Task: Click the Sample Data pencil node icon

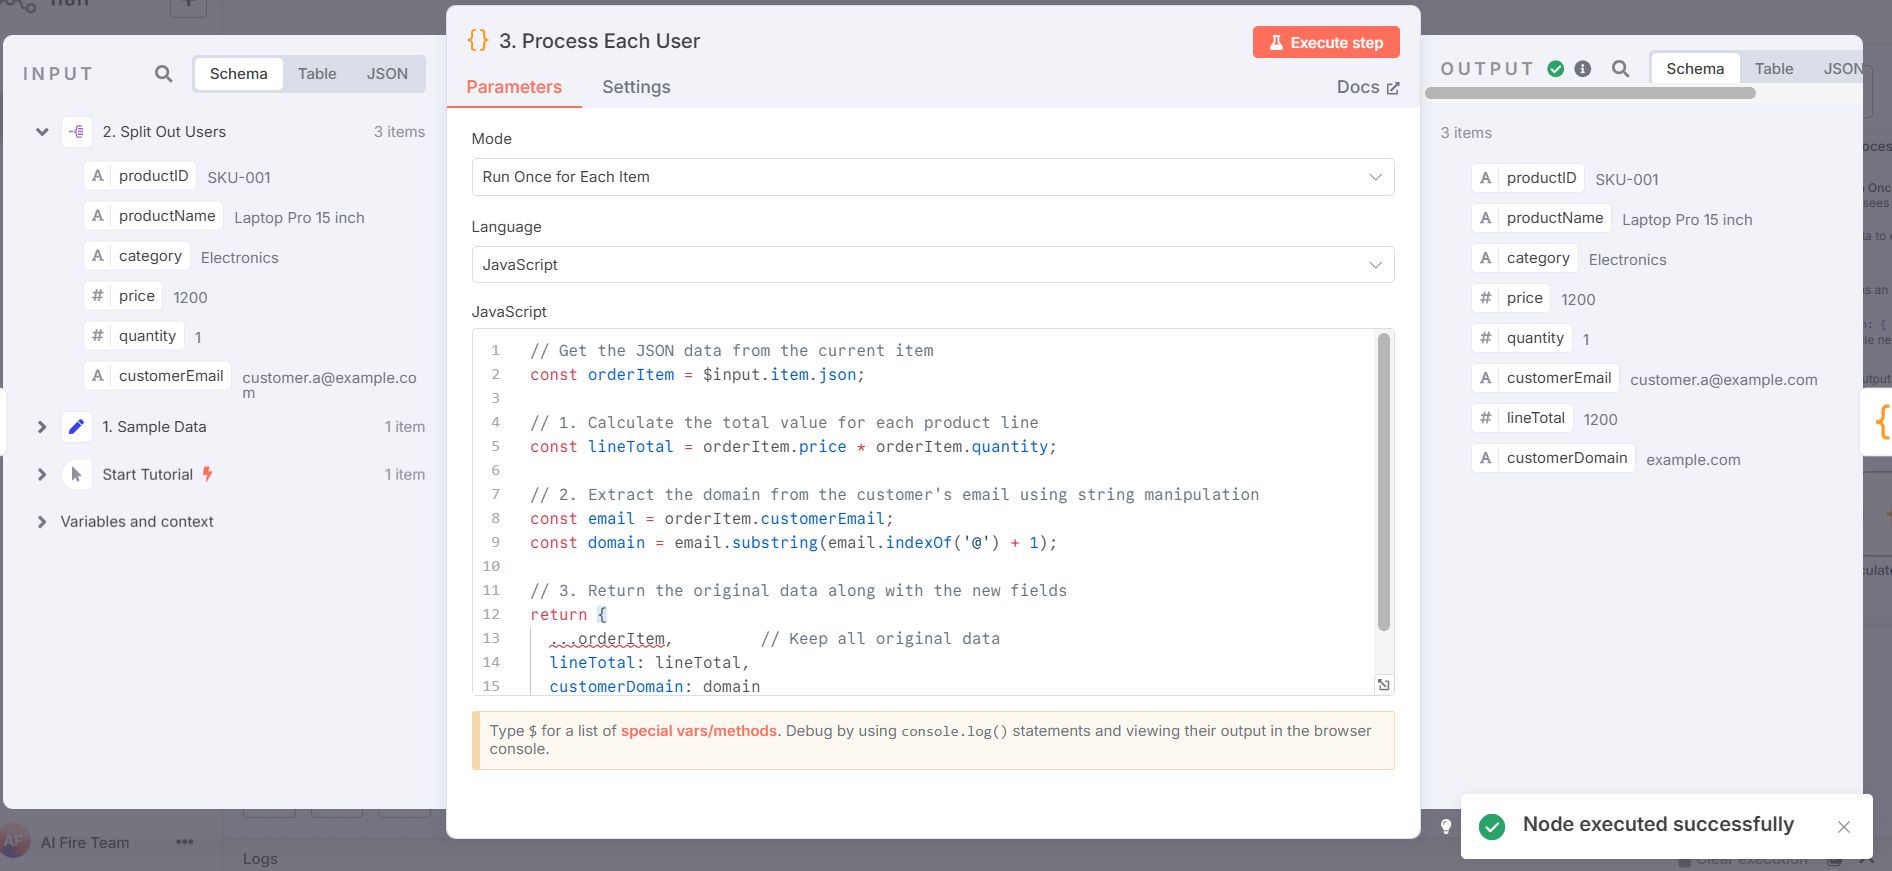Action: 77,427
